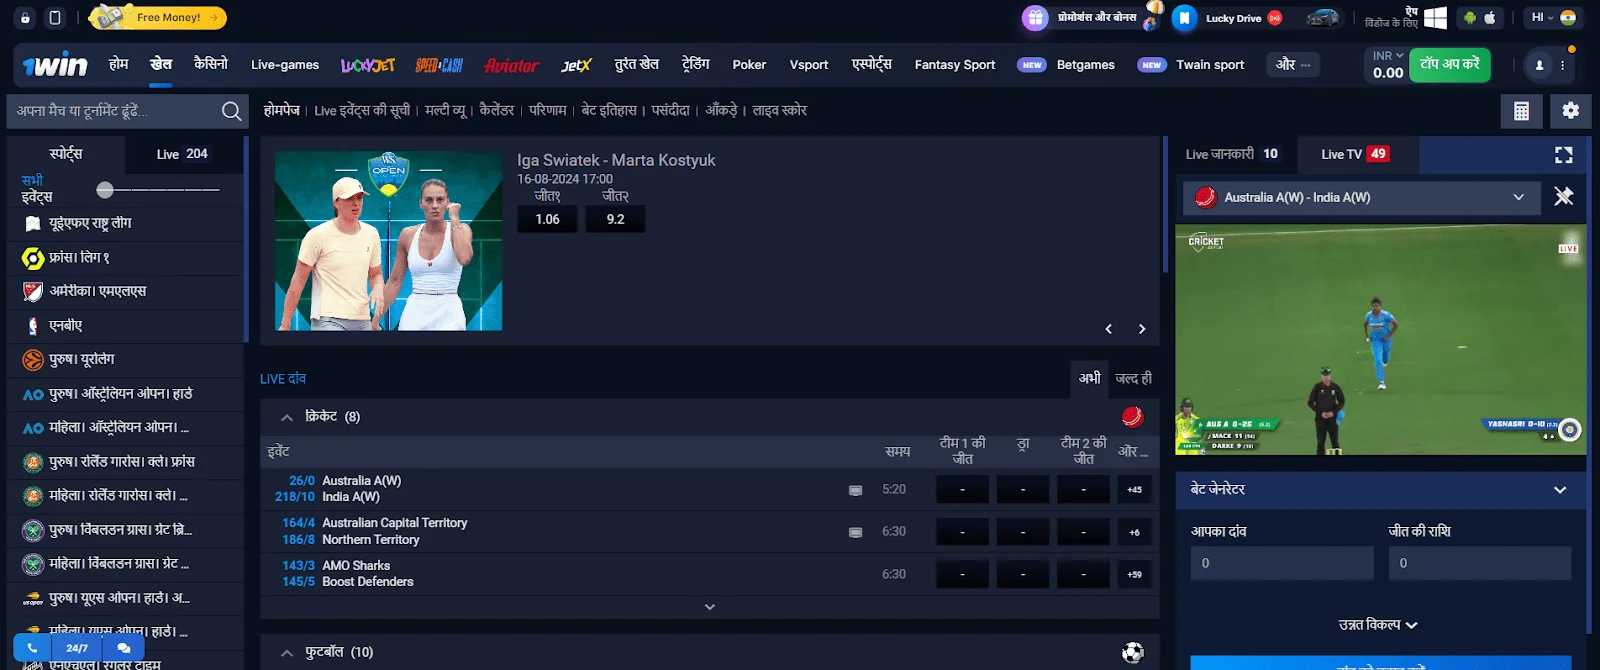This screenshot has width=1600, height=670.
Task: Expand live video to fullscreen
Action: tap(1564, 155)
